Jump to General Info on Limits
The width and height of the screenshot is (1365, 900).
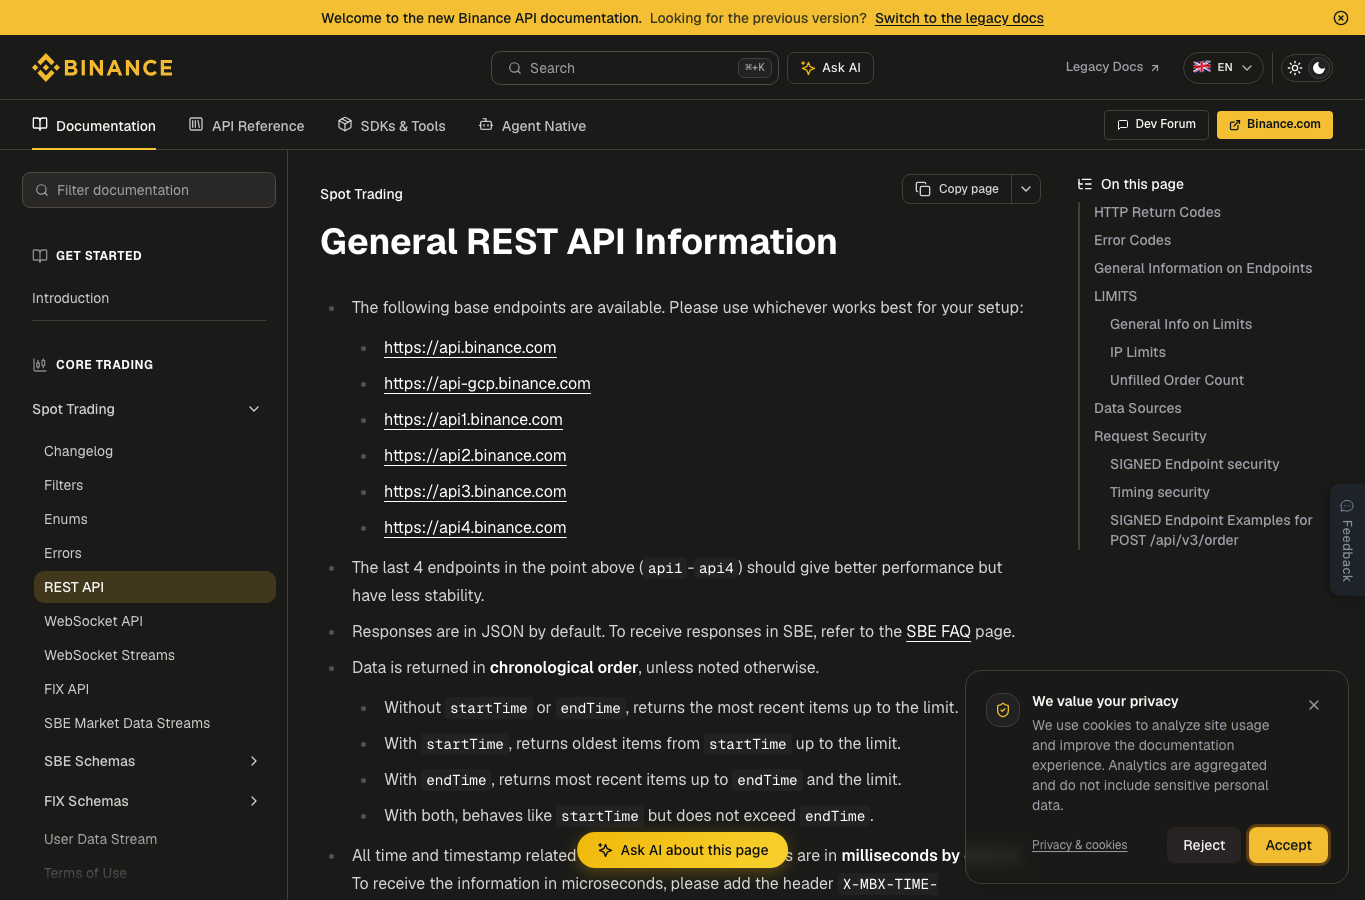[x=1181, y=324]
